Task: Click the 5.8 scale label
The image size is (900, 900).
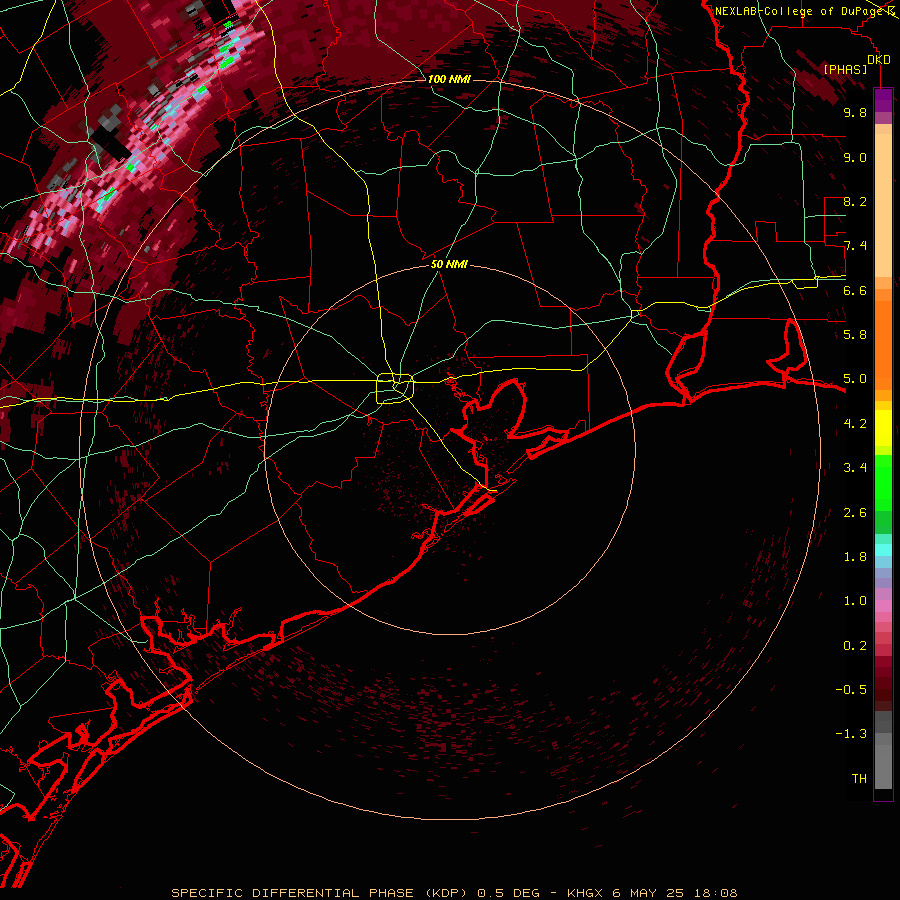Action: [x=855, y=335]
